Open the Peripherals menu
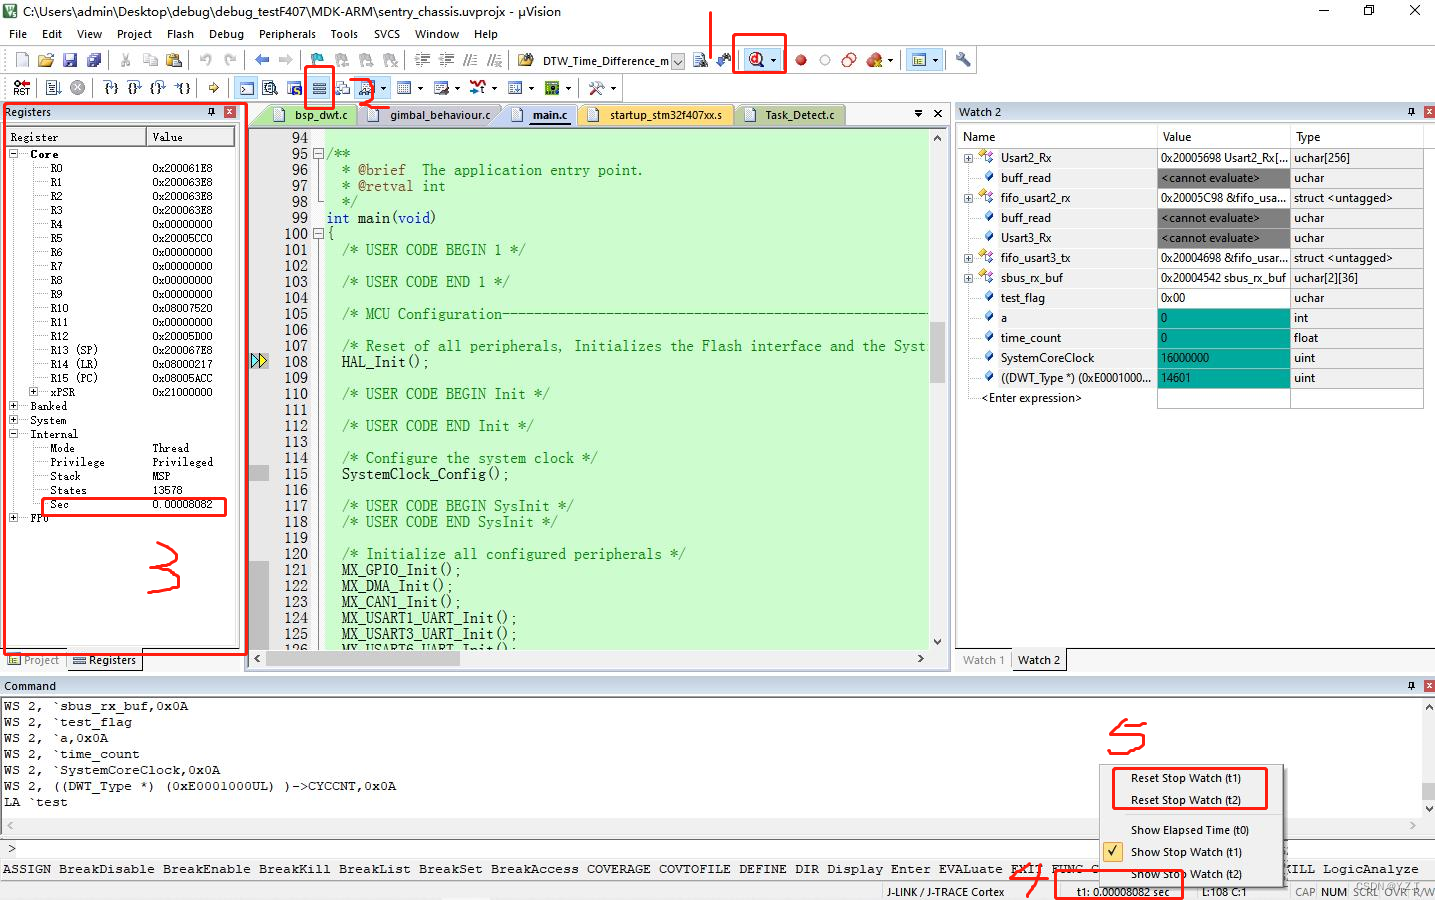Viewport: 1435px width, 900px height. tap(287, 34)
